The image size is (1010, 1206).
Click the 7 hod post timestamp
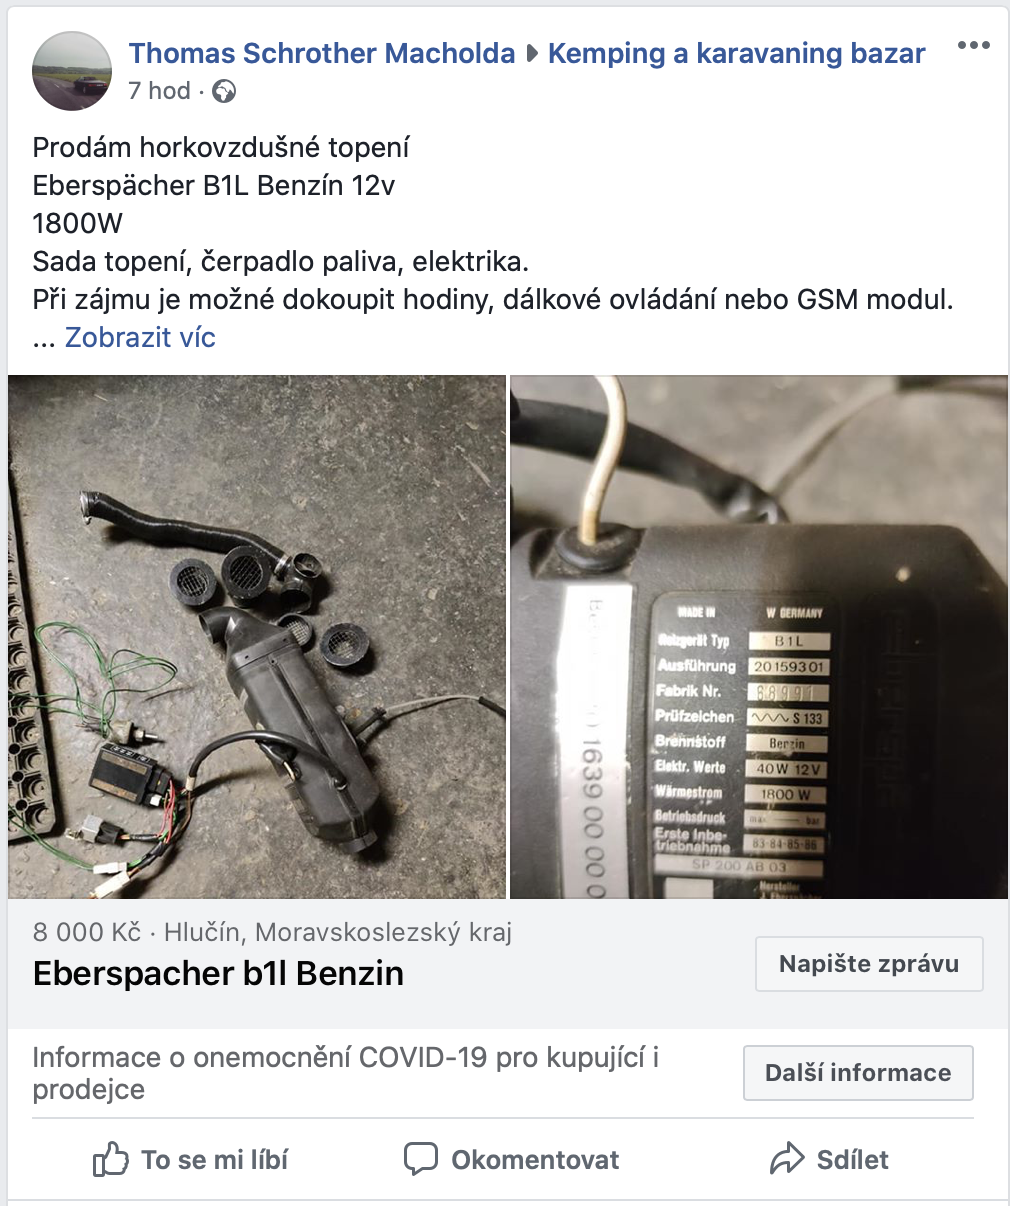(x=159, y=91)
